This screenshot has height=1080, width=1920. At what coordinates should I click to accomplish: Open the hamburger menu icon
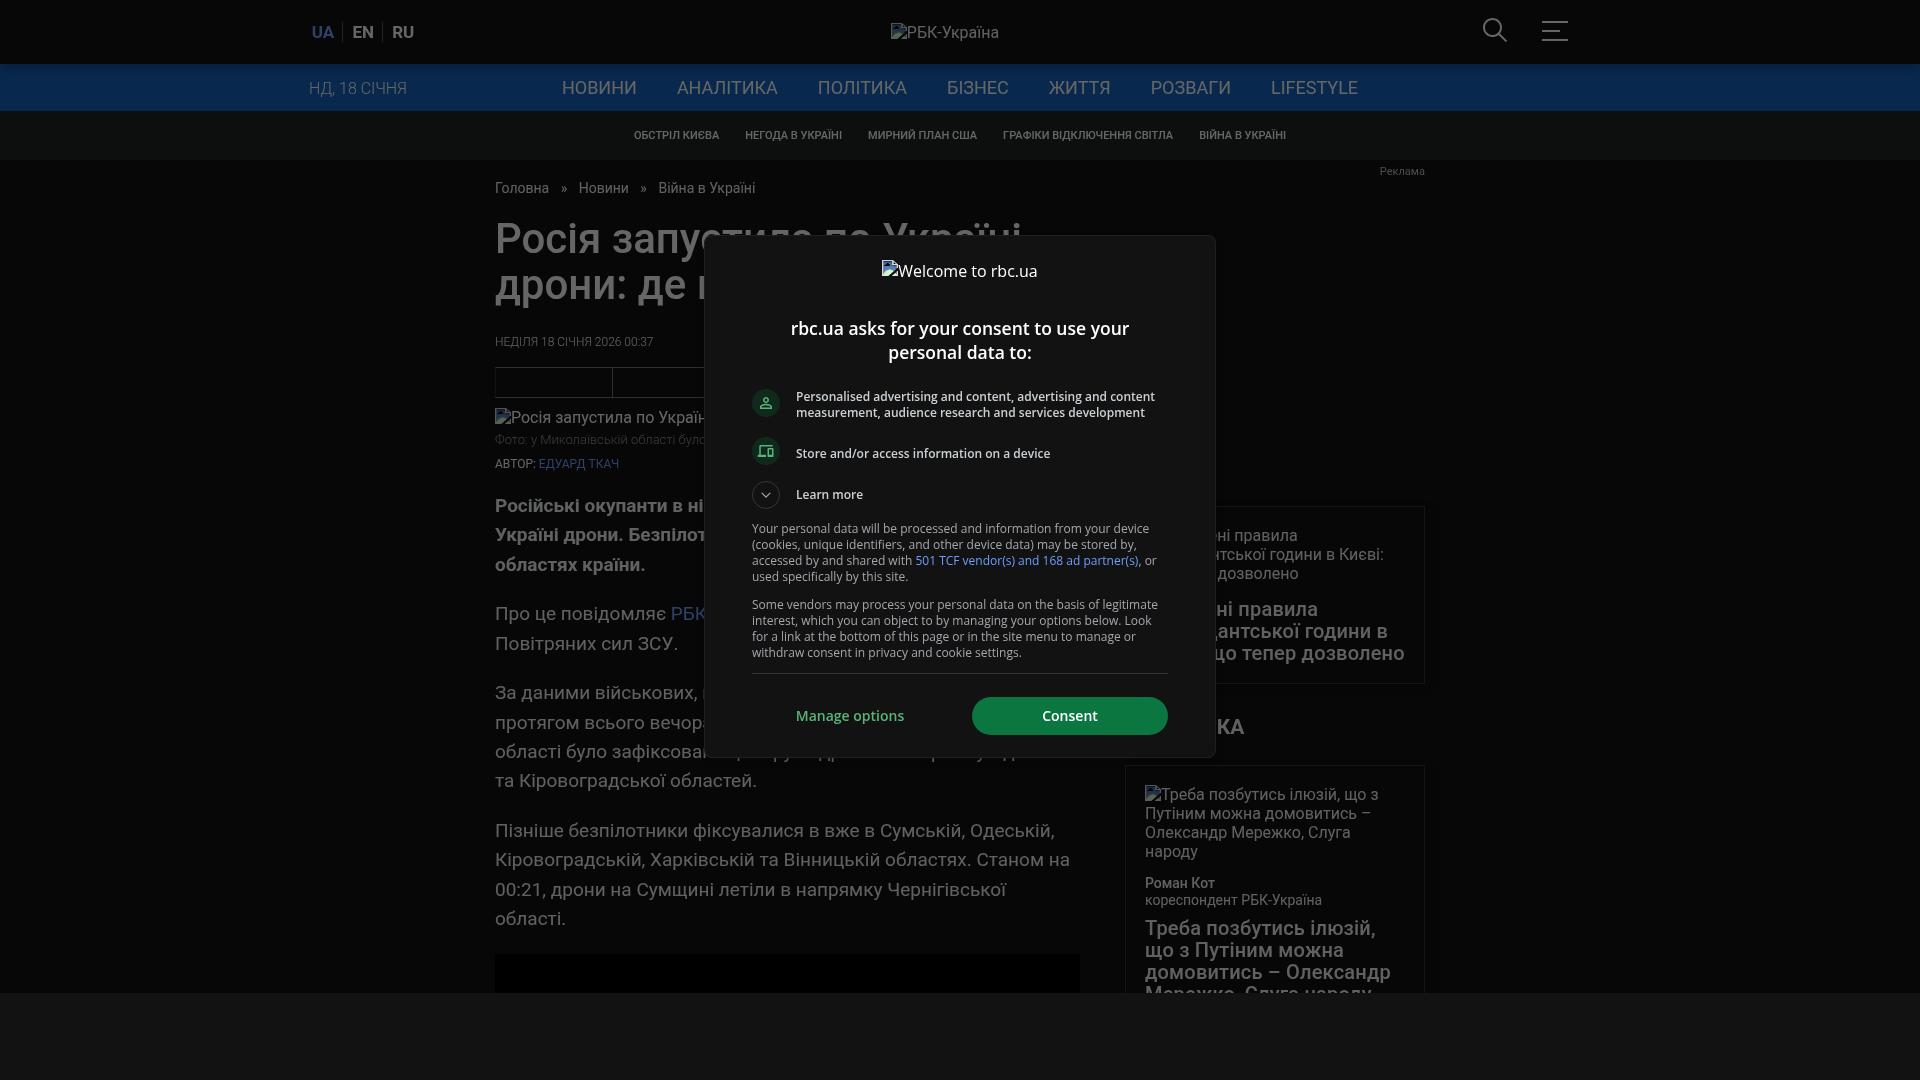[1554, 30]
